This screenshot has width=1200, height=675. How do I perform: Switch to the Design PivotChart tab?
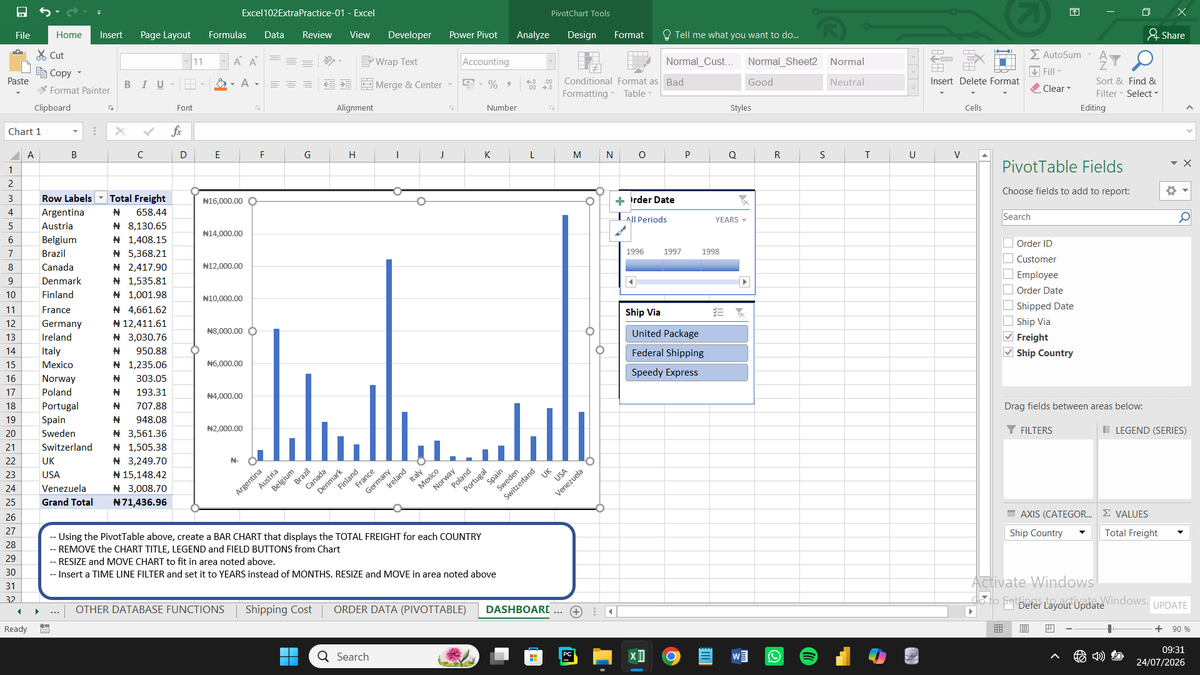[x=582, y=34]
